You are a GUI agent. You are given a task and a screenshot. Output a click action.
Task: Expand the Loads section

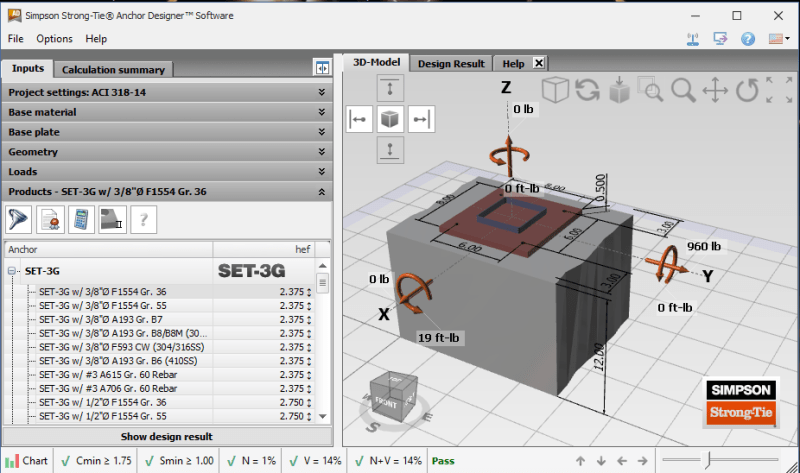167,172
